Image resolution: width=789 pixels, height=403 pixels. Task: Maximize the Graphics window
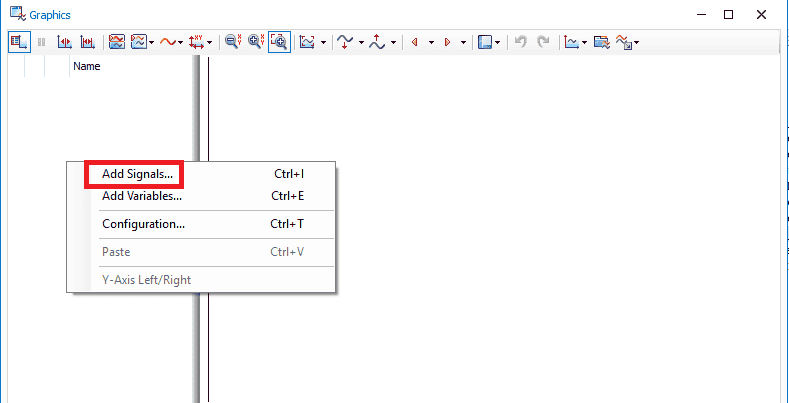pyautogui.click(x=727, y=14)
